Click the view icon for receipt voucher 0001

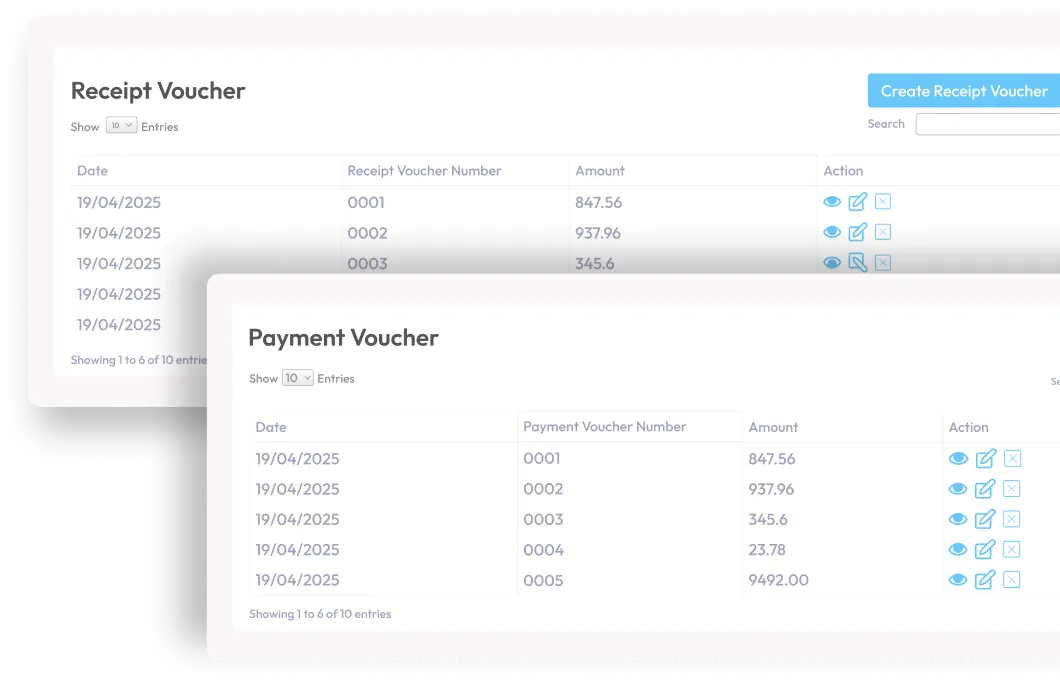click(x=832, y=202)
